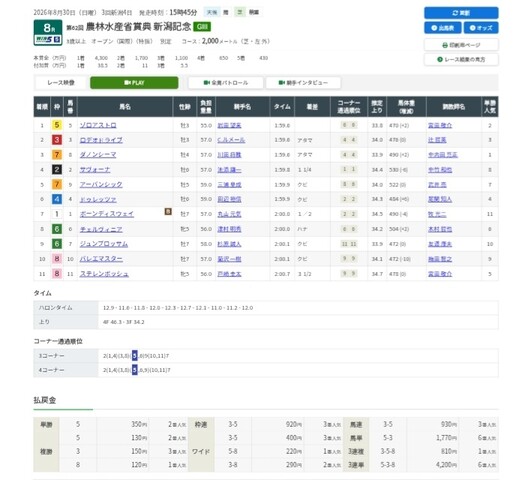Image resolution: width=532 pixels, height=480 pixels.
Task: Open horse link ジュンブロッサム
Action: (x=104, y=244)
